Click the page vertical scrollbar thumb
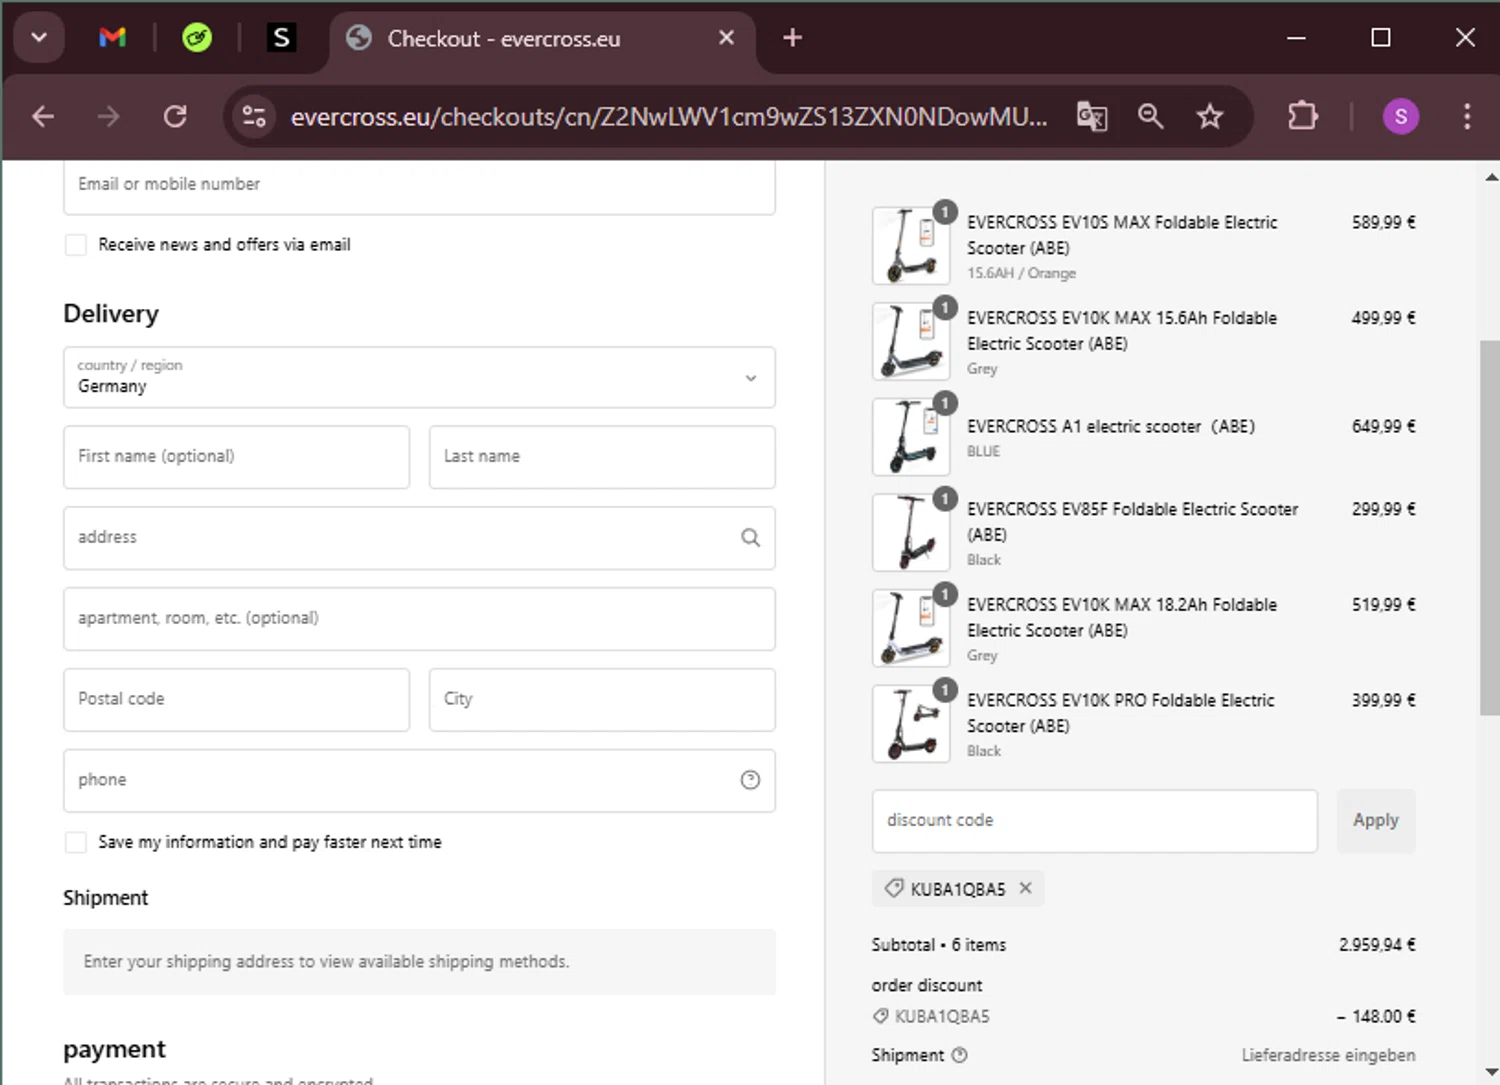 point(1490,528)
